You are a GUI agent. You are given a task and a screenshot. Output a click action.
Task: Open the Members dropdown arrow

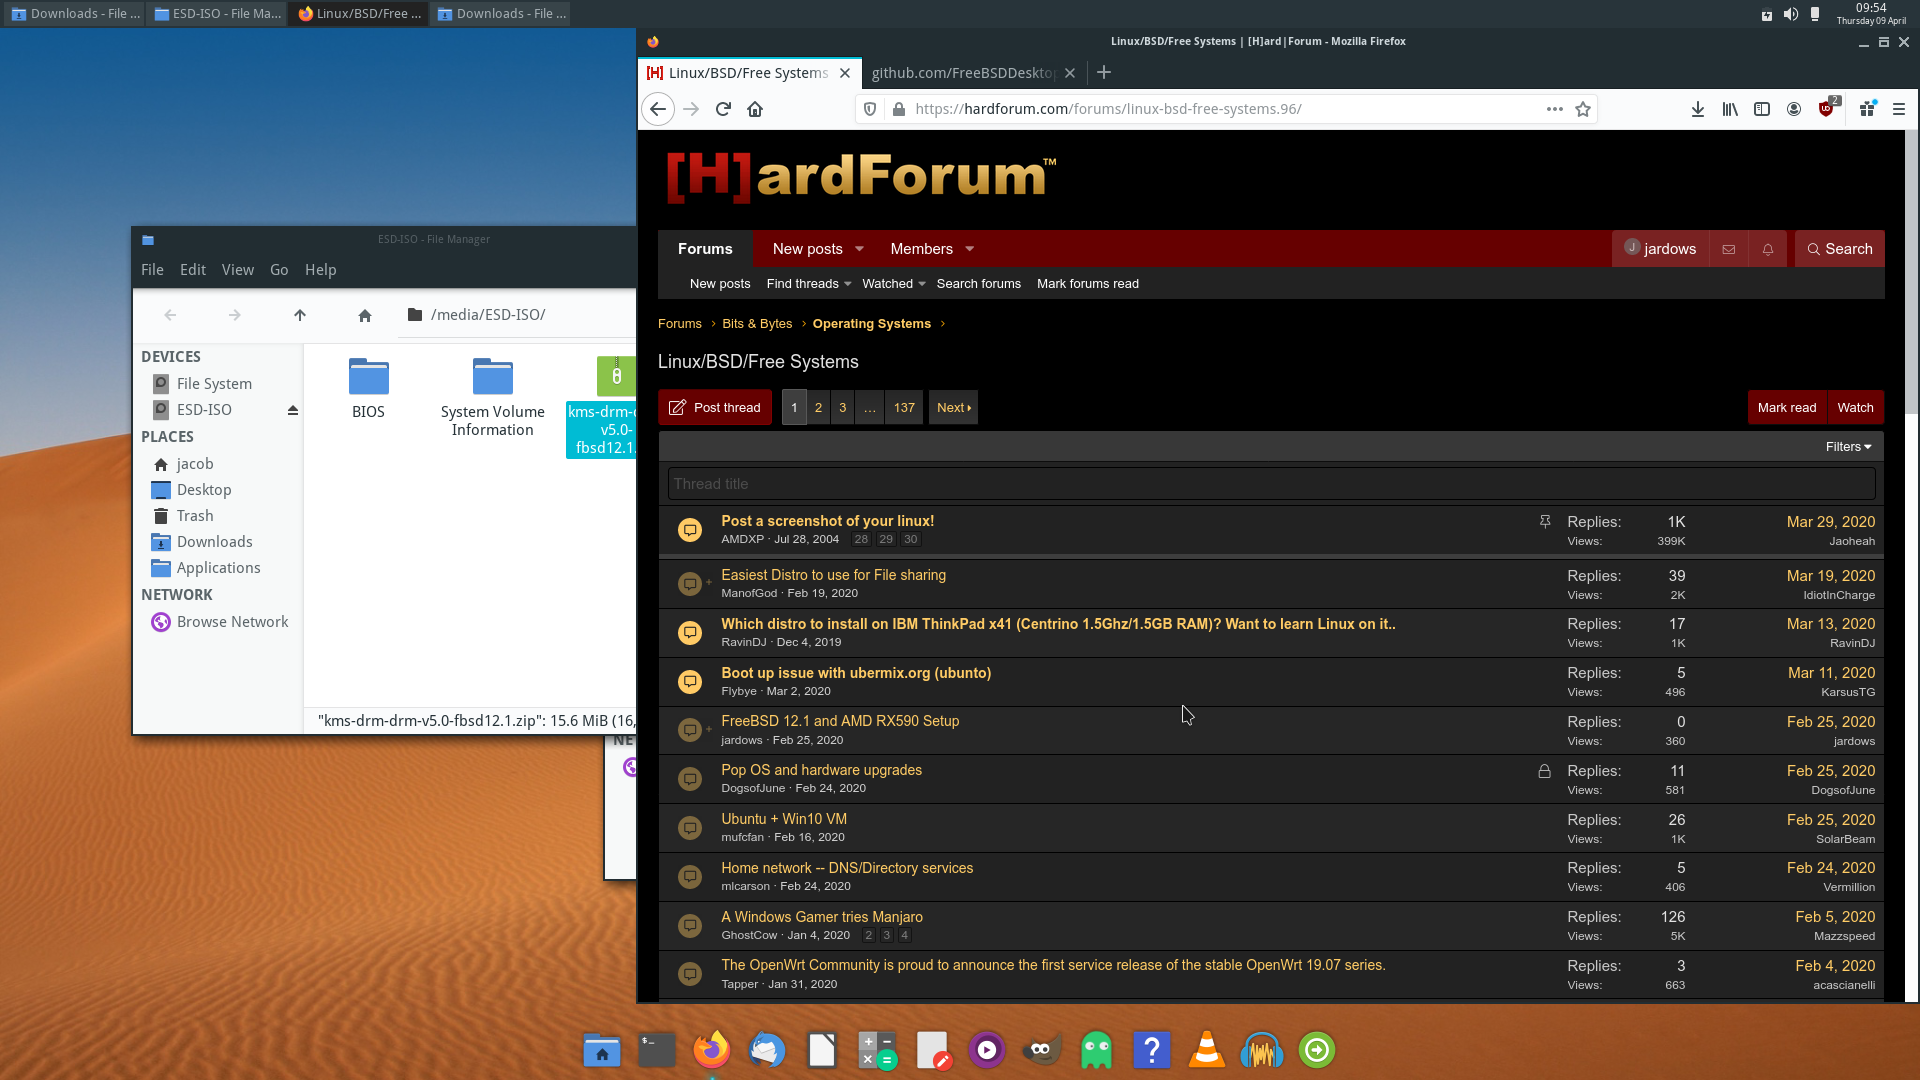(x=969, y=249)
